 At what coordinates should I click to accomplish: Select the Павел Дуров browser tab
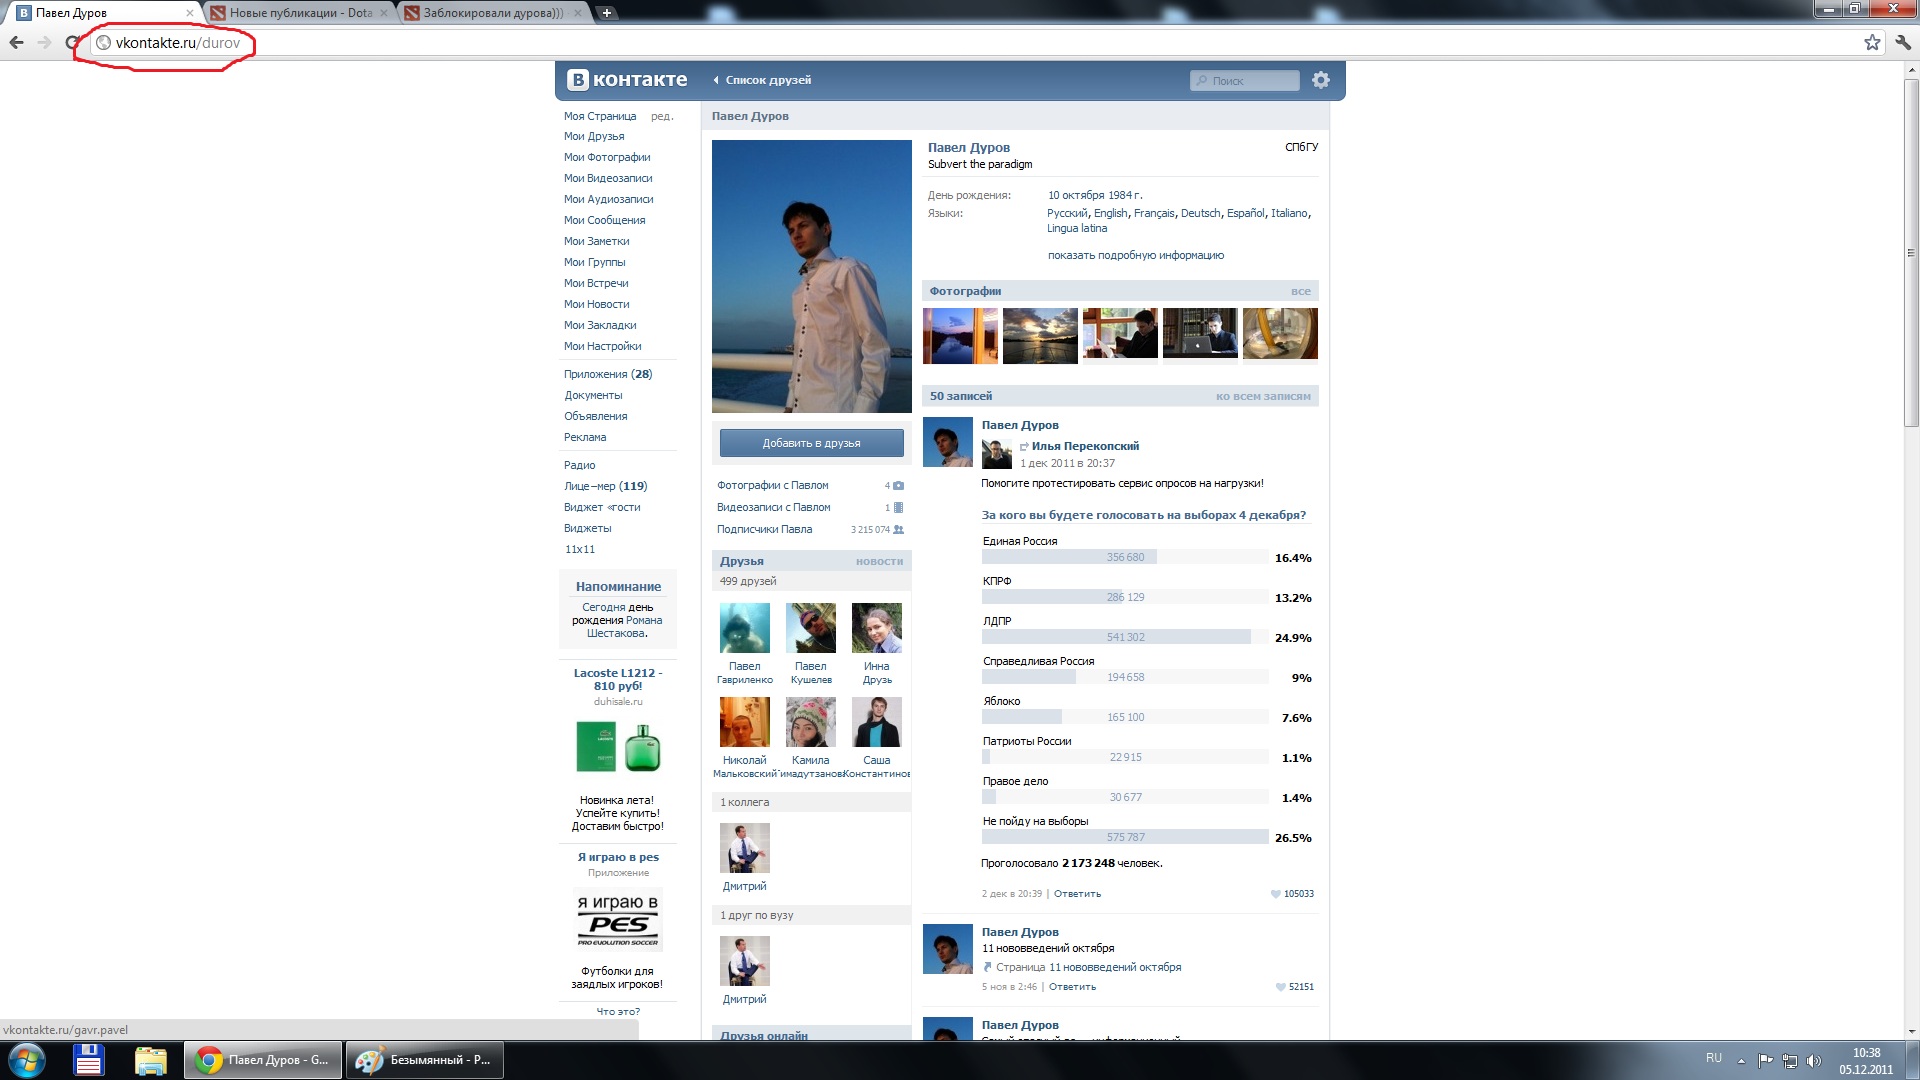105,13
